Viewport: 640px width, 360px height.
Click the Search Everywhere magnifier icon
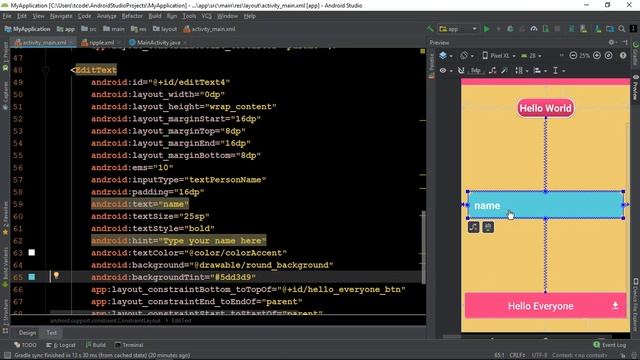point(622,29)
